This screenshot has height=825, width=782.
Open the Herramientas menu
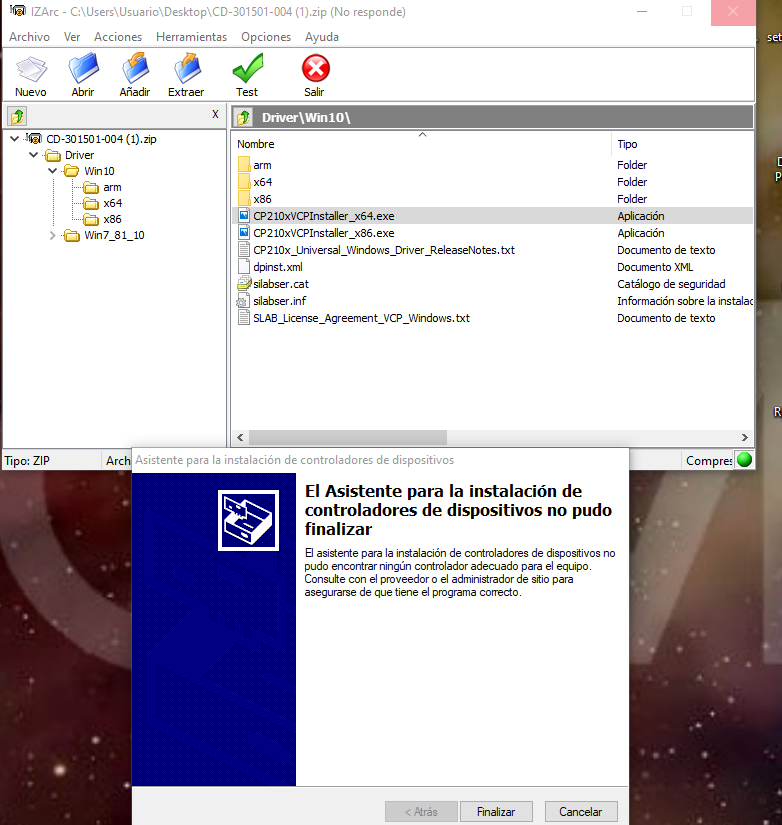(x=191, y=37)
